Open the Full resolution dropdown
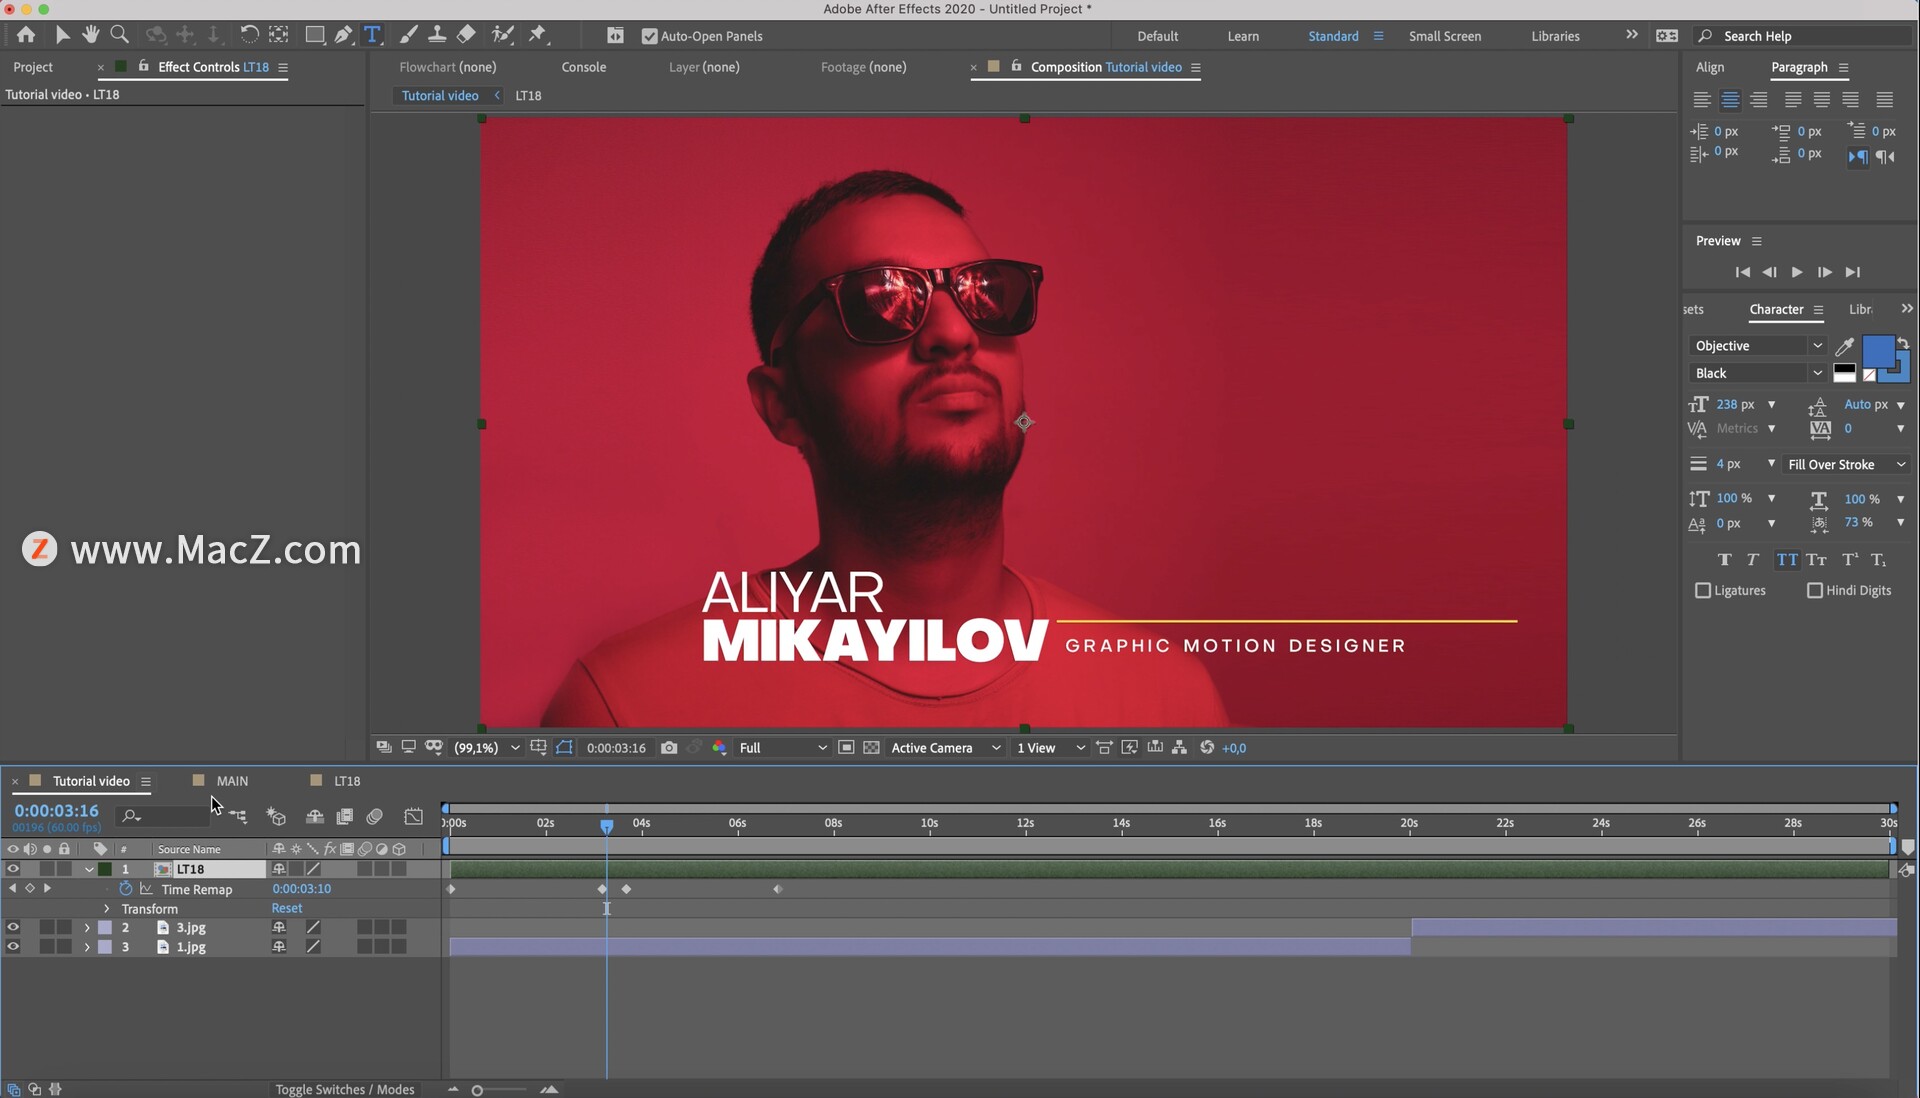 [782, 748]
